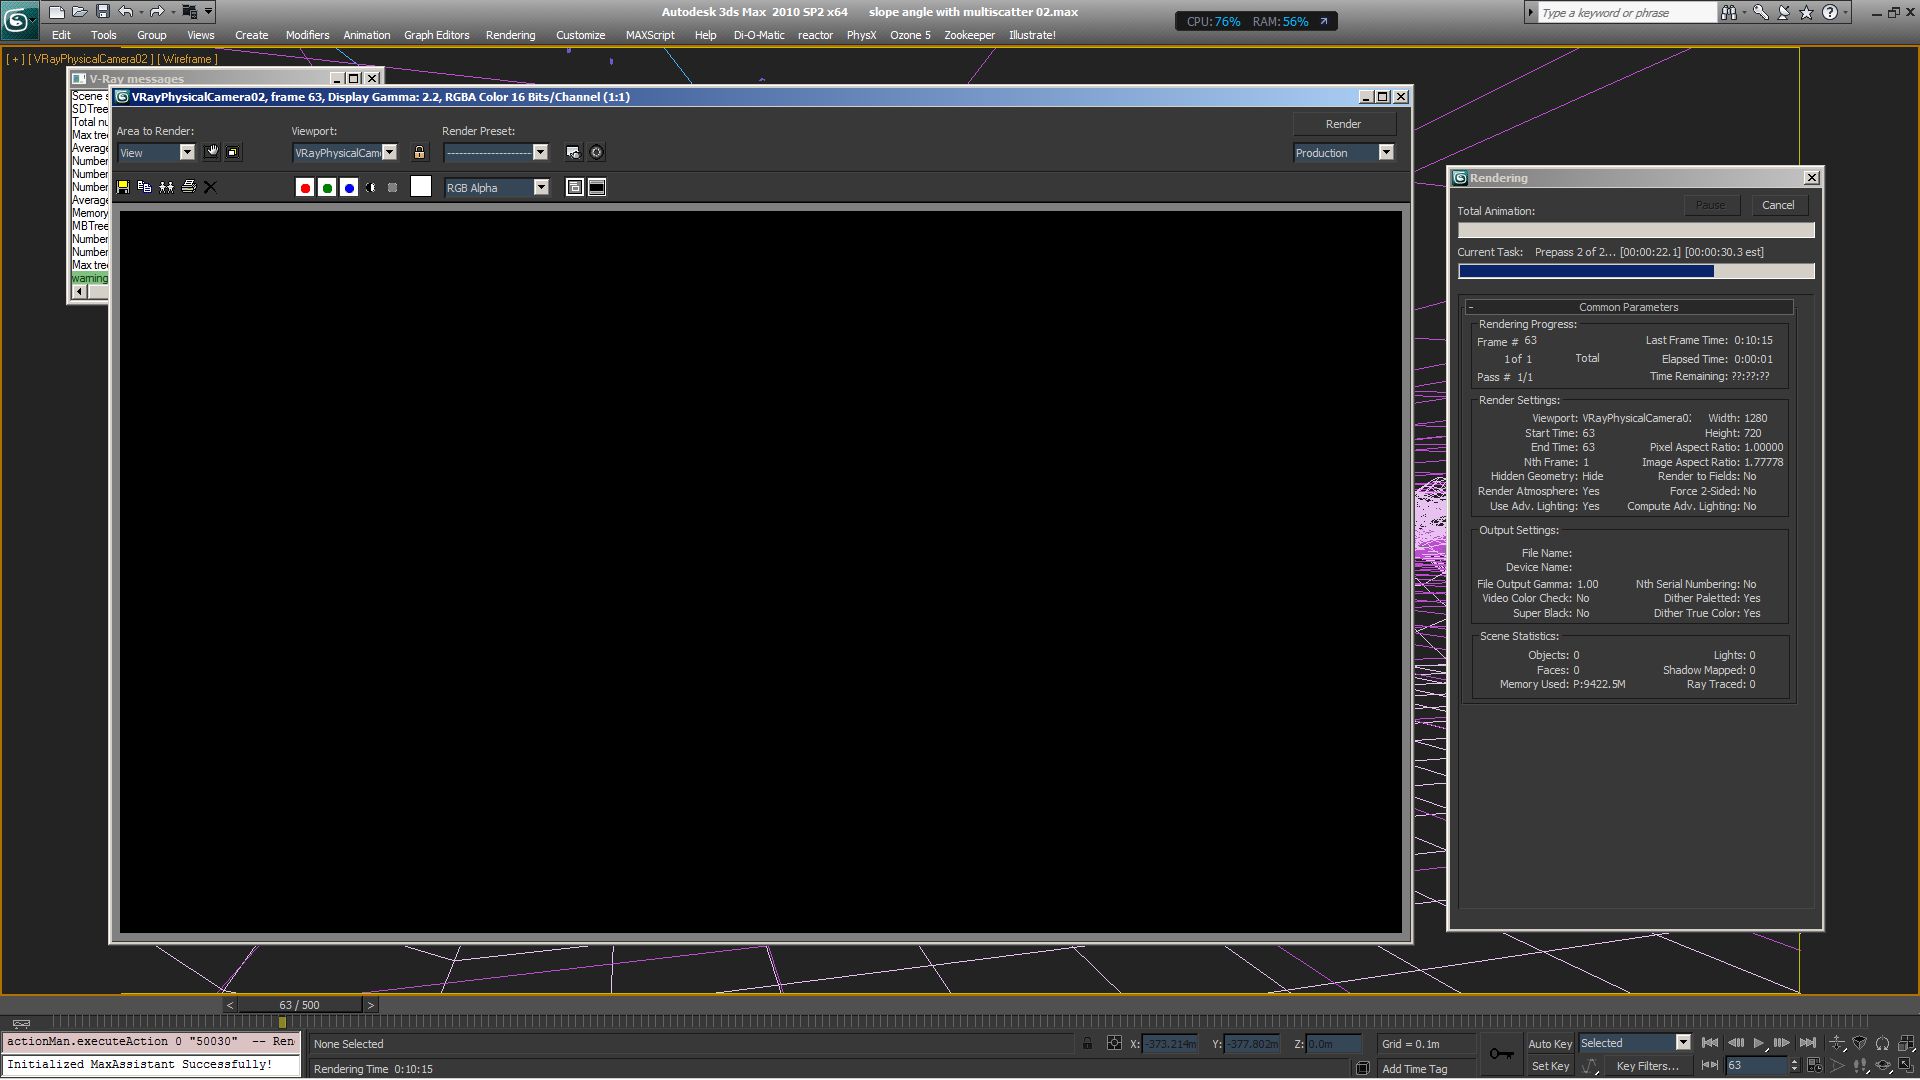Image resolution: width=1920 pixels, height=1080 pixels.
Task: Open Environment and Effects dialog icon
Action: coord(596,152)
